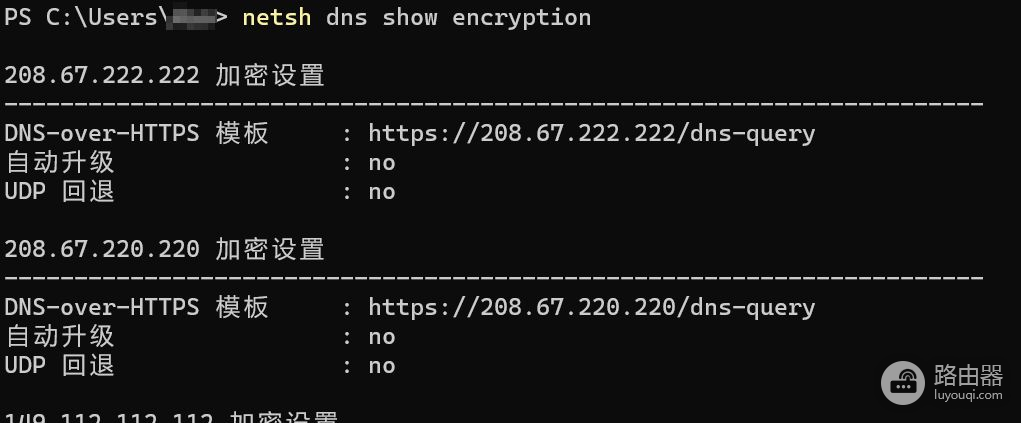Select the 208.67.220.220 加密设置 heading

[165, 250]
